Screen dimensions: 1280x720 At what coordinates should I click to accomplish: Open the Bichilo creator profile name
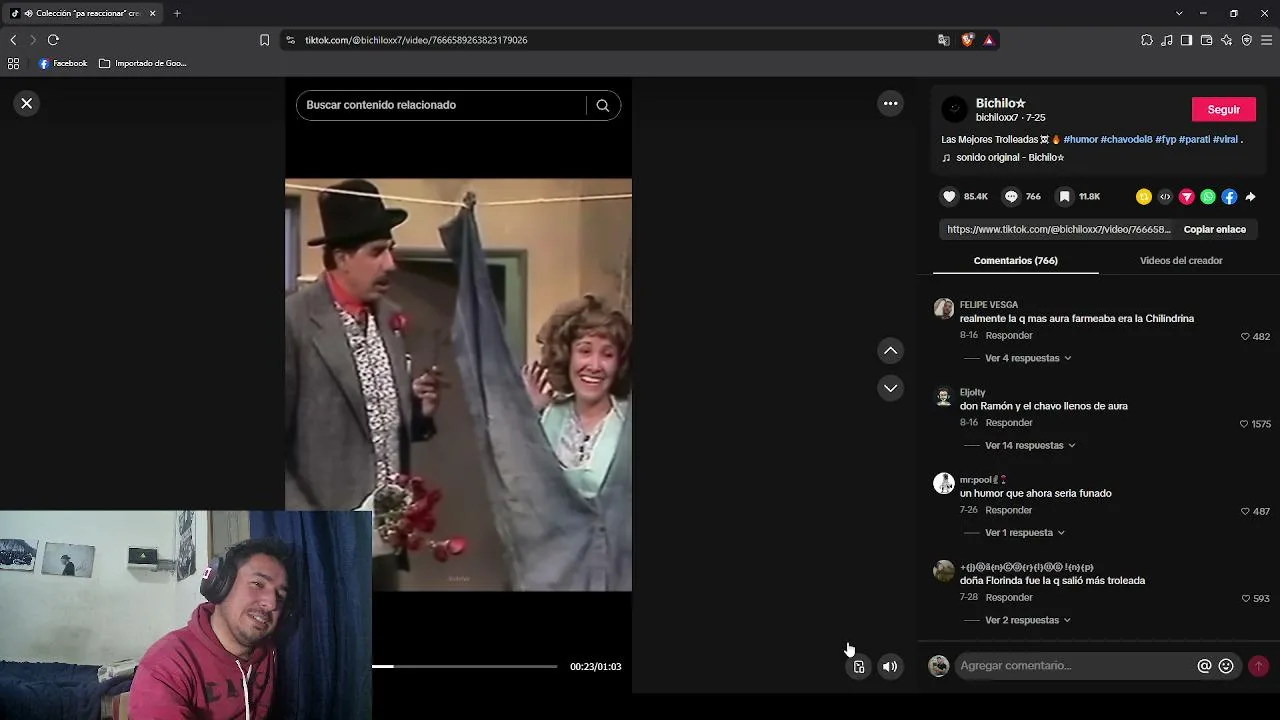point(1001,103)
